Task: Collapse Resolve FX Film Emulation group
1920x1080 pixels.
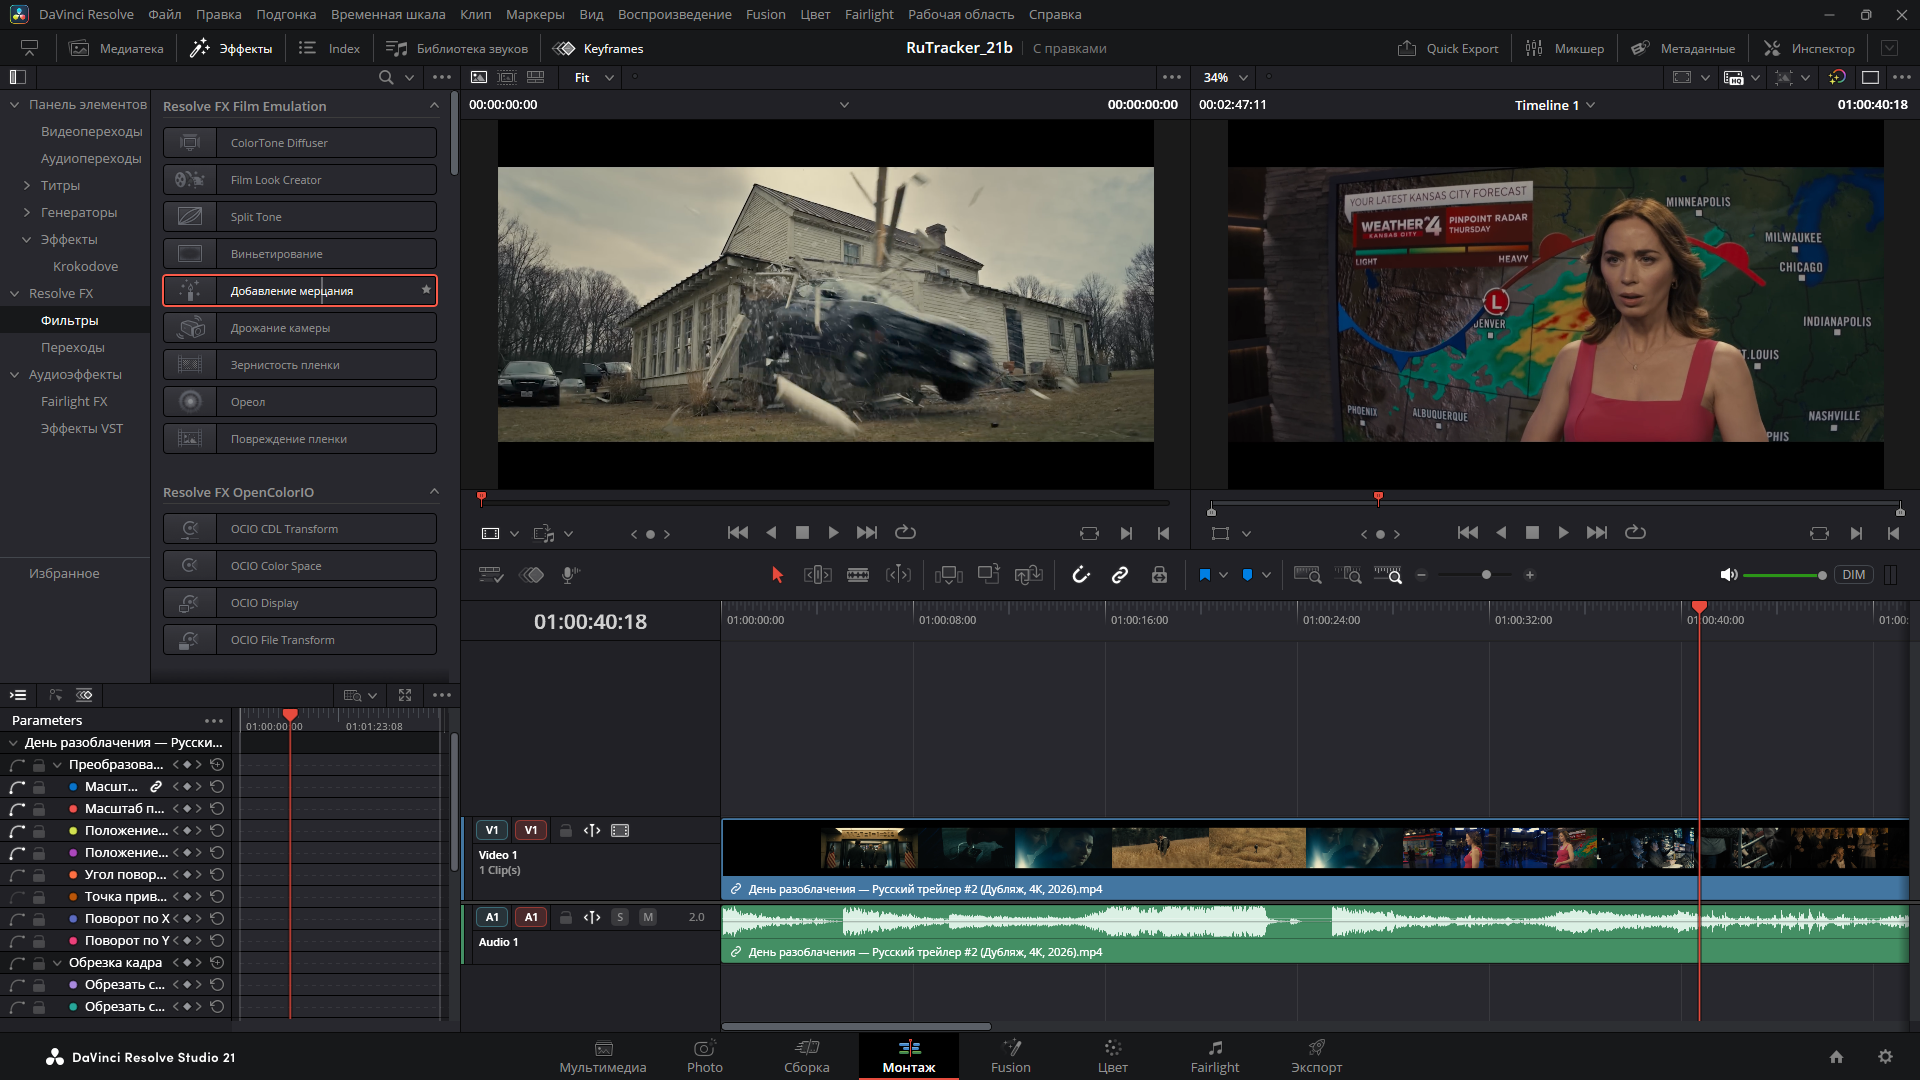Action: click(x=434, y=106)
